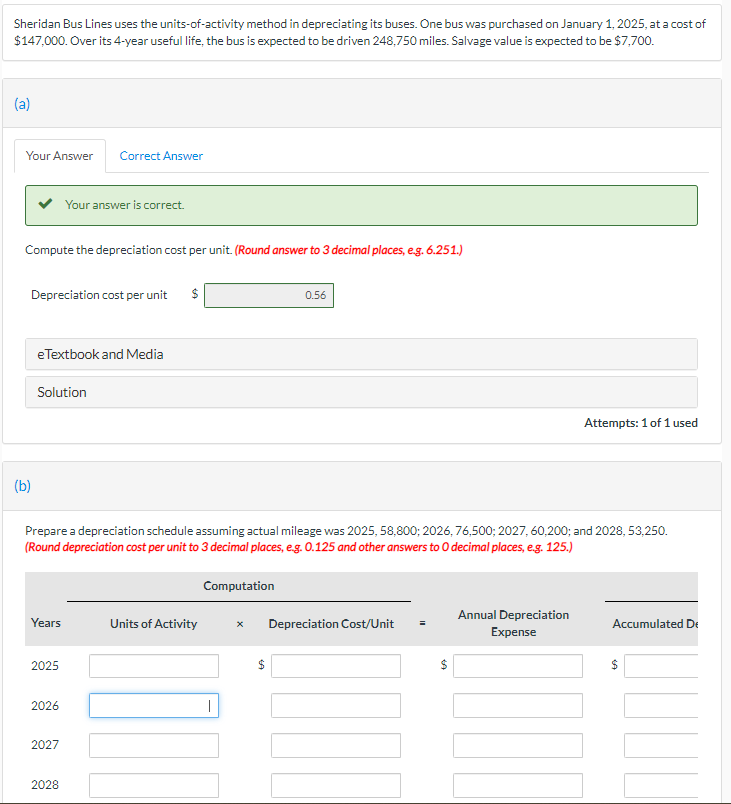Viewport: 731px width, 804px height.
Task: Click the (b) section heading
Action: [22, 486]
